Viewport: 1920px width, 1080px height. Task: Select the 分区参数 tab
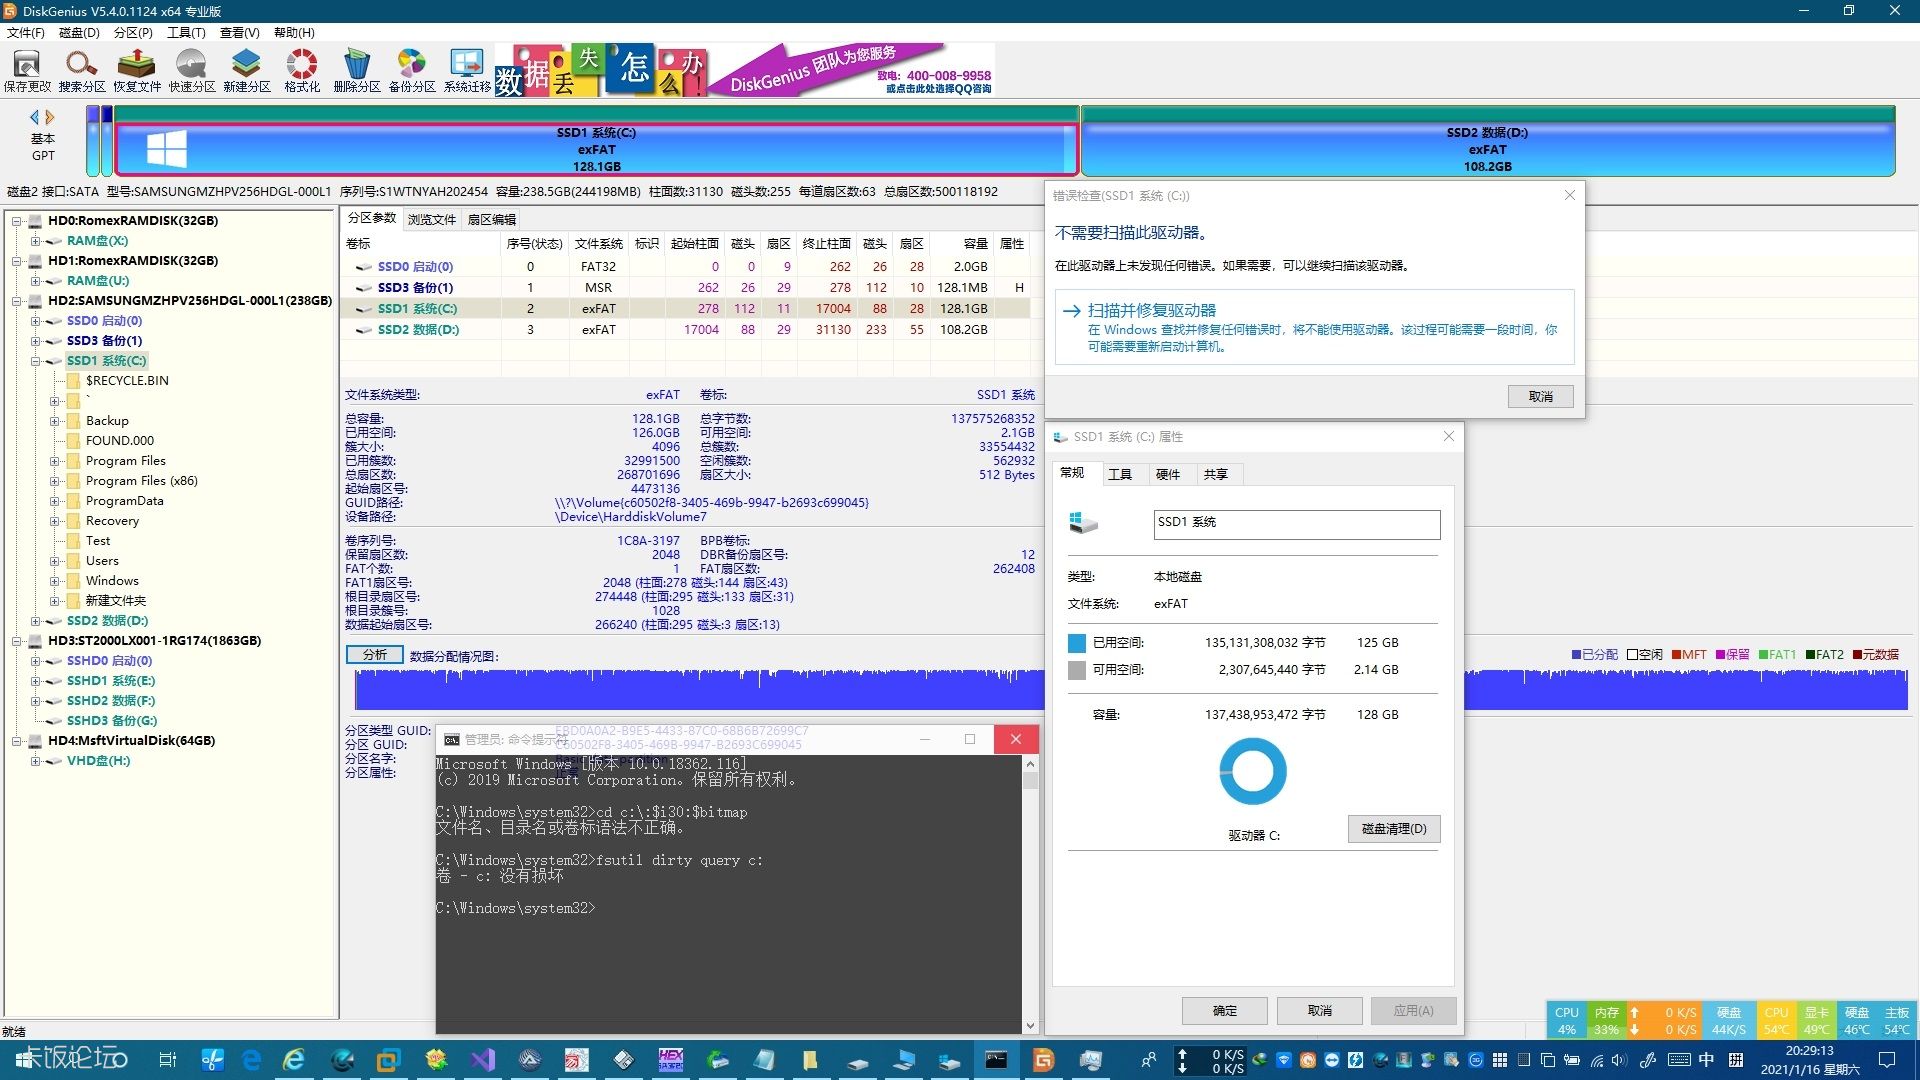[372, 219]
